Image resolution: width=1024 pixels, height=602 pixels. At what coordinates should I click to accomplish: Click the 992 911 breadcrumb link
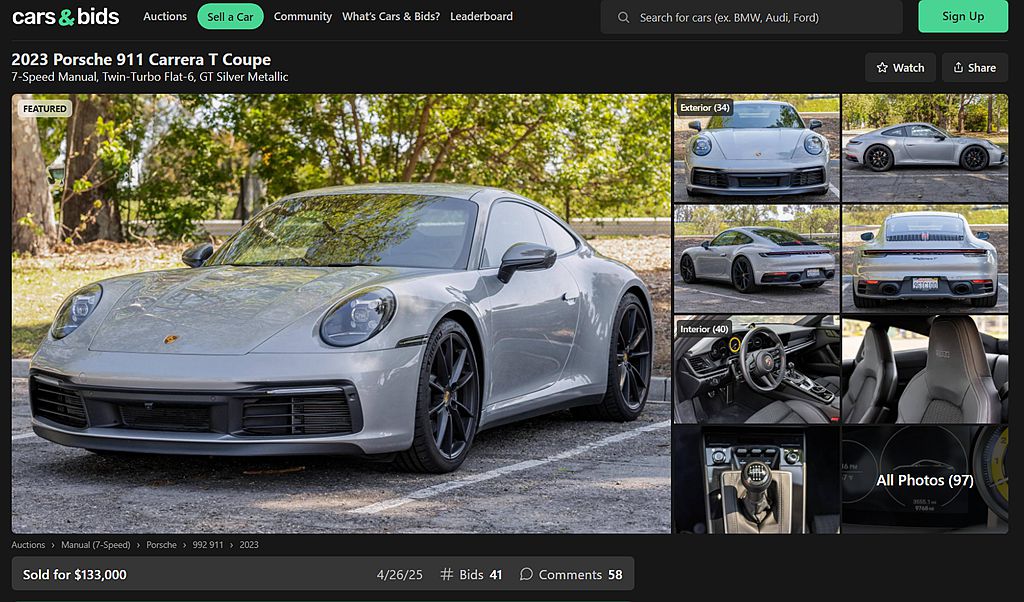208,545
